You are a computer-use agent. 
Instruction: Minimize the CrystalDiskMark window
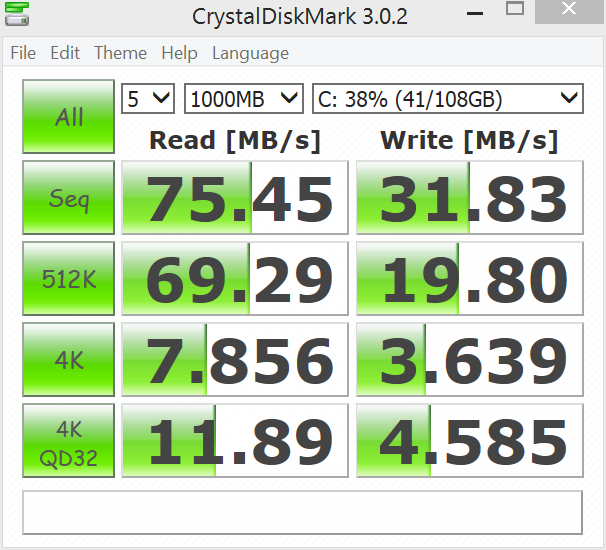click(x=475, y=14)
